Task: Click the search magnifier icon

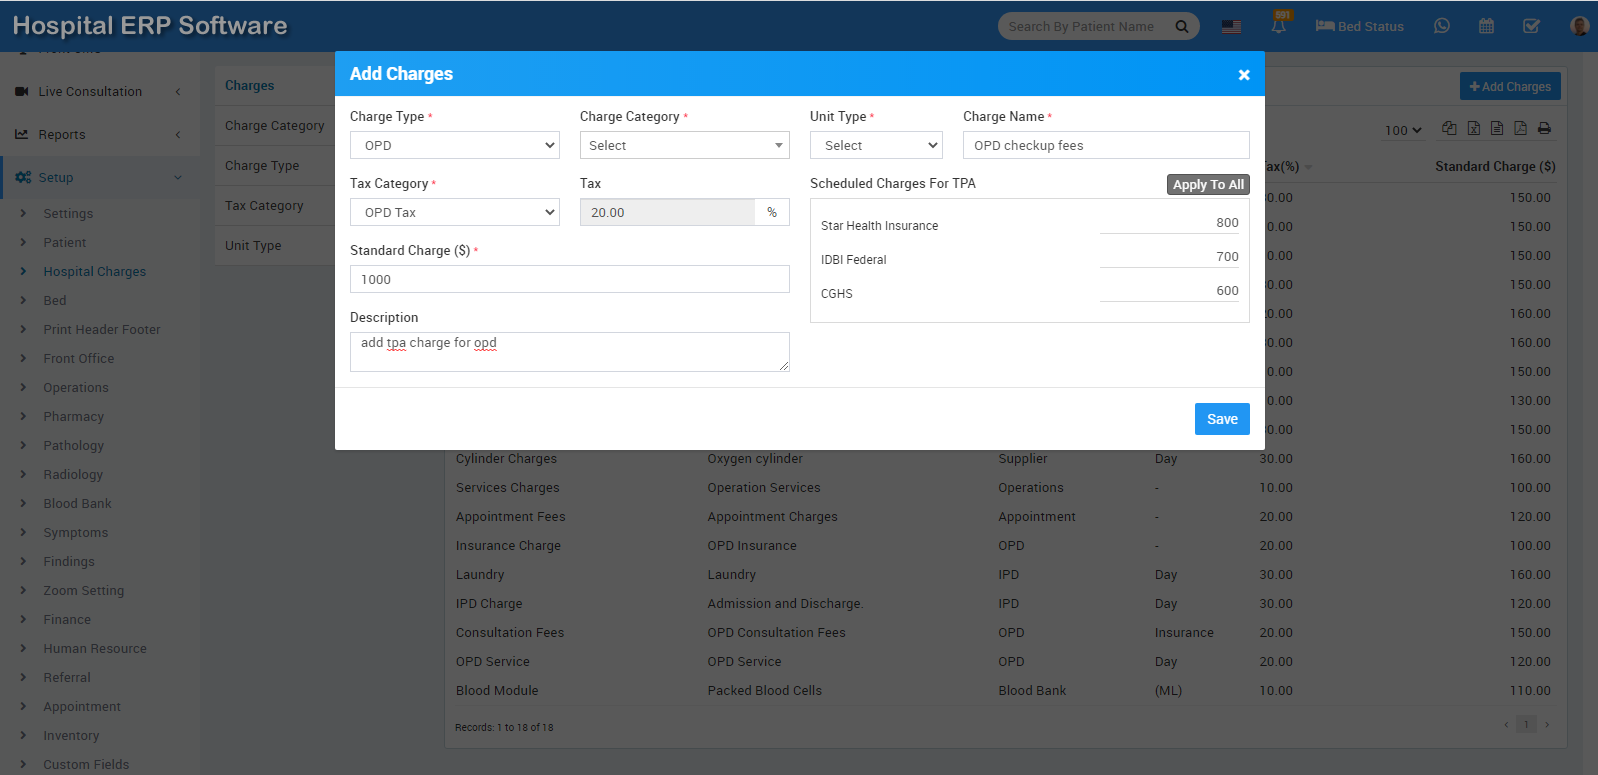Action: pos(1182,27)
